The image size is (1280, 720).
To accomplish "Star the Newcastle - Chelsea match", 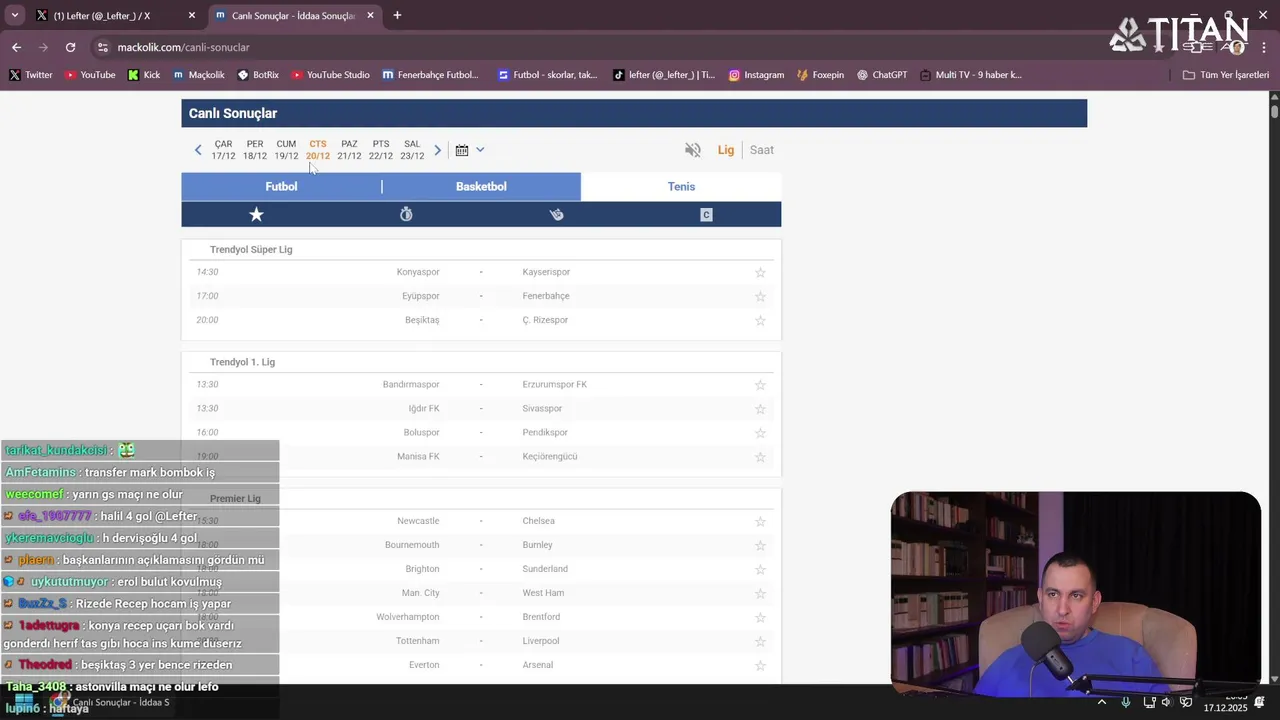I will click(x=760, y=521).
